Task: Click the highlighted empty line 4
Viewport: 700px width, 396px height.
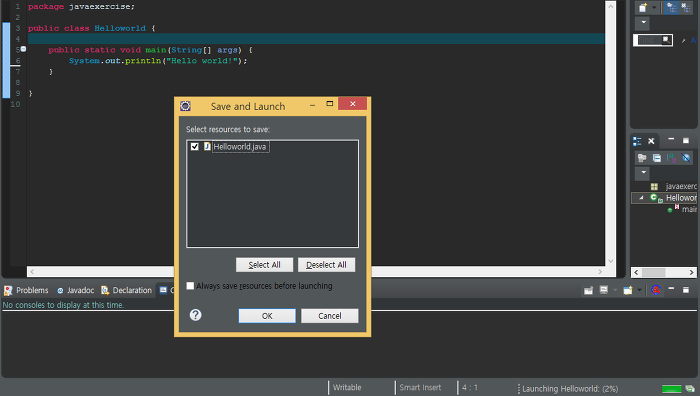Action: click(316, 39)
